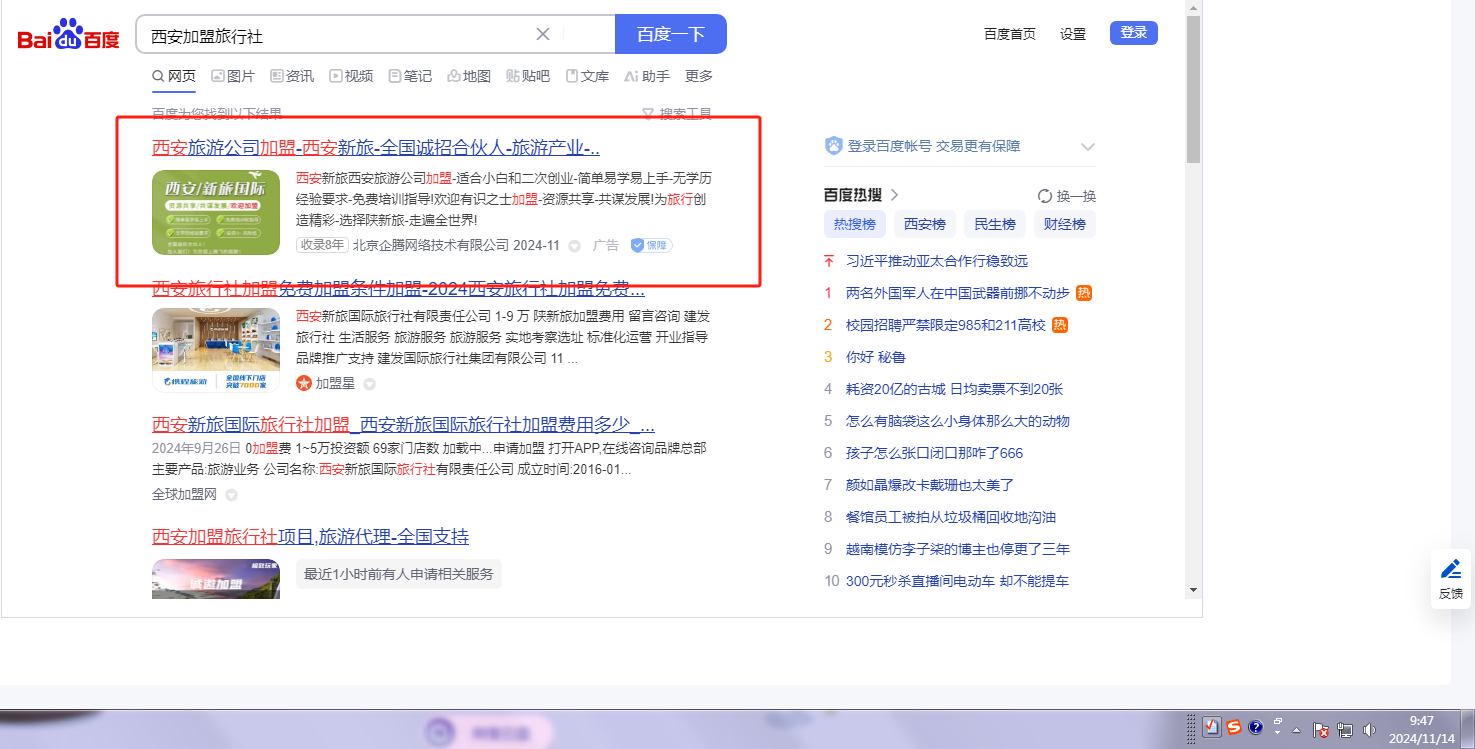Open the volume speaker icon in the system tray
The width and height of the screenshot is (1475, 749).
point(1369,730)
